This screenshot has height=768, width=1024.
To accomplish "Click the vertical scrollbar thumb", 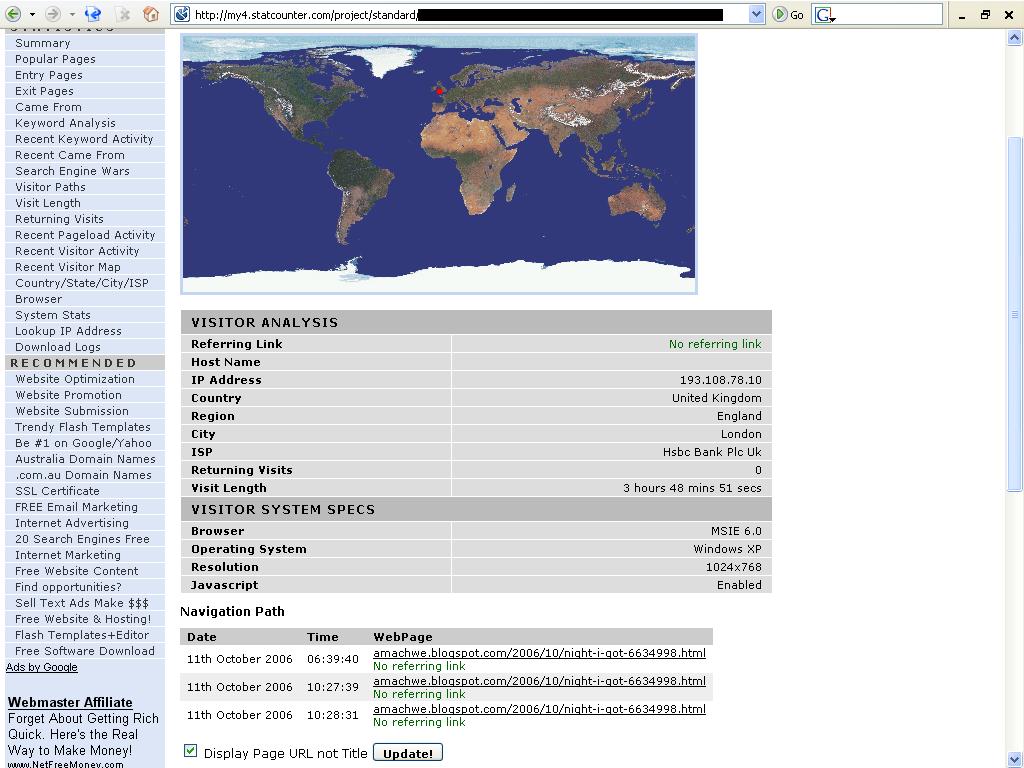I will pos(1014,313).
